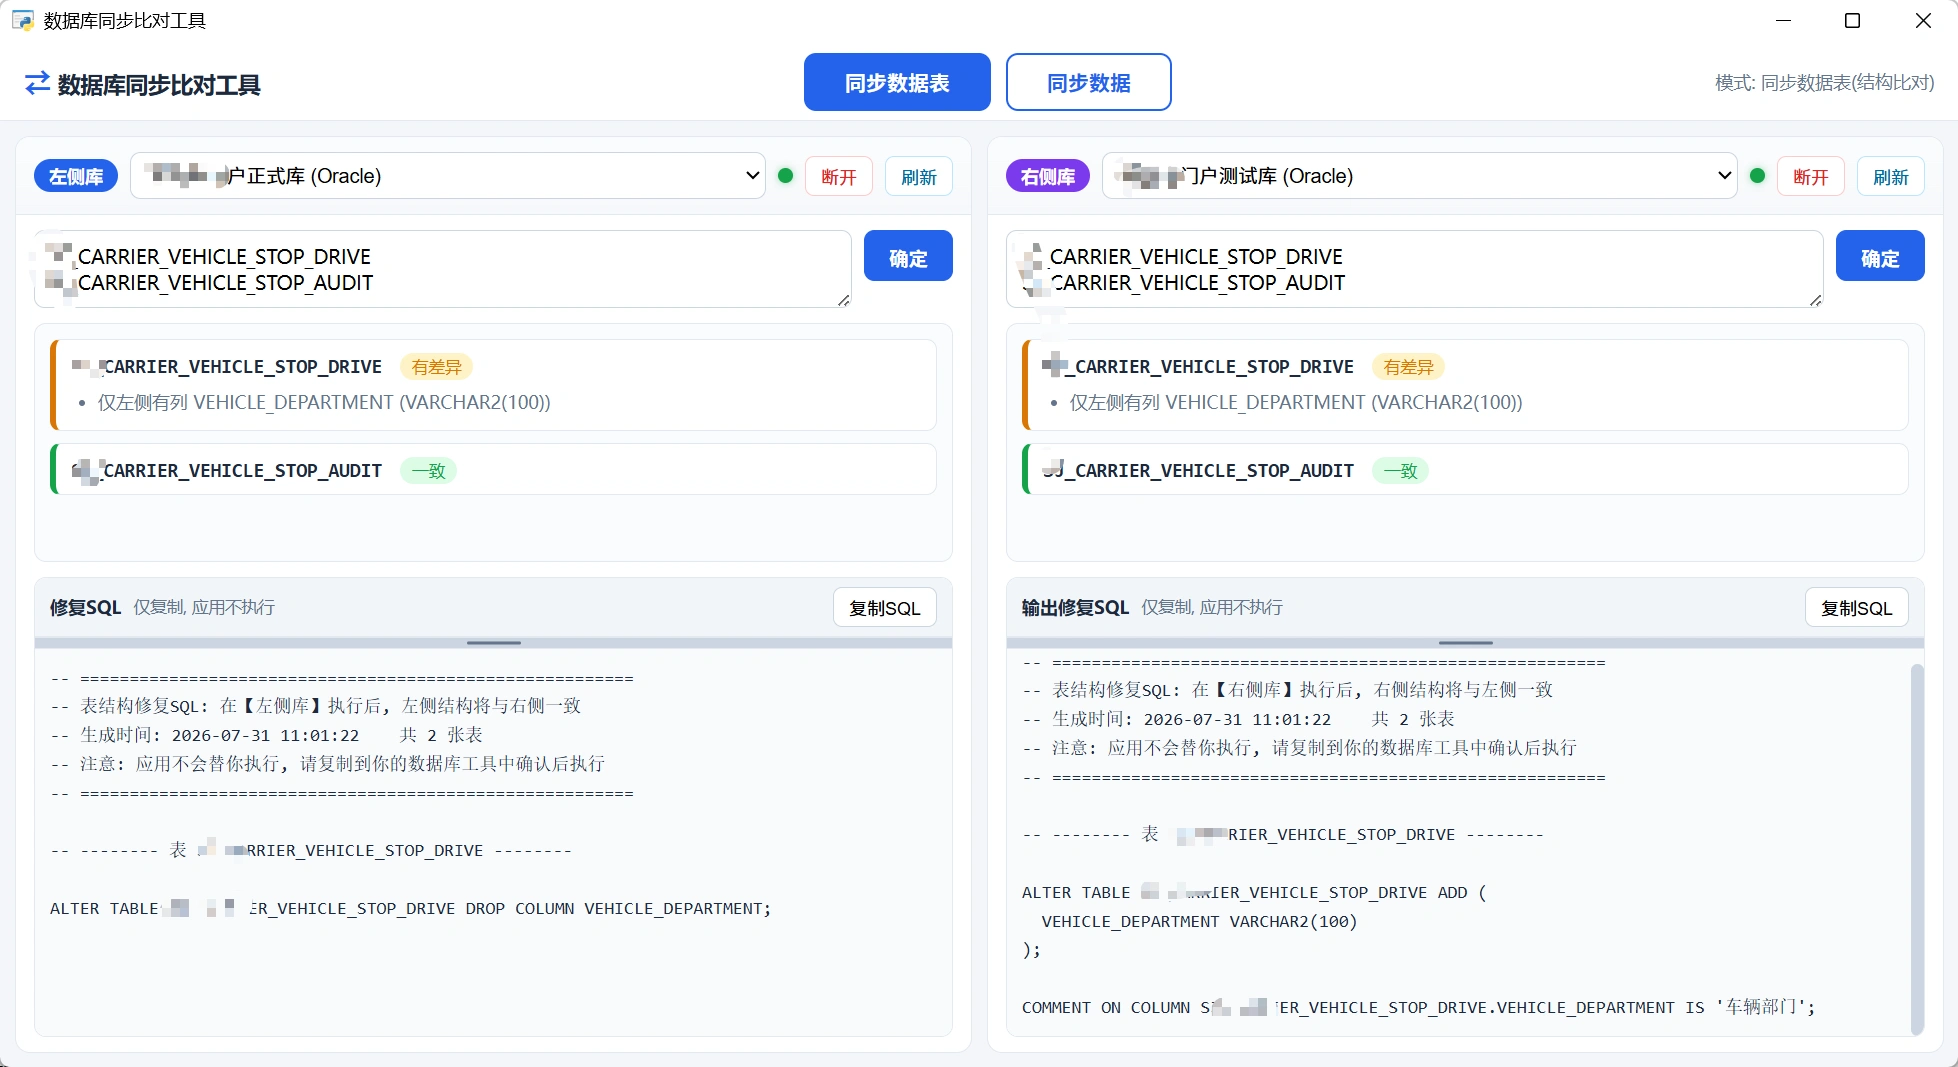This screenshot has width=1958, height=1067.
Task: Click the DROP COLUMN statement in left SQL
Action: click(411, 908)
